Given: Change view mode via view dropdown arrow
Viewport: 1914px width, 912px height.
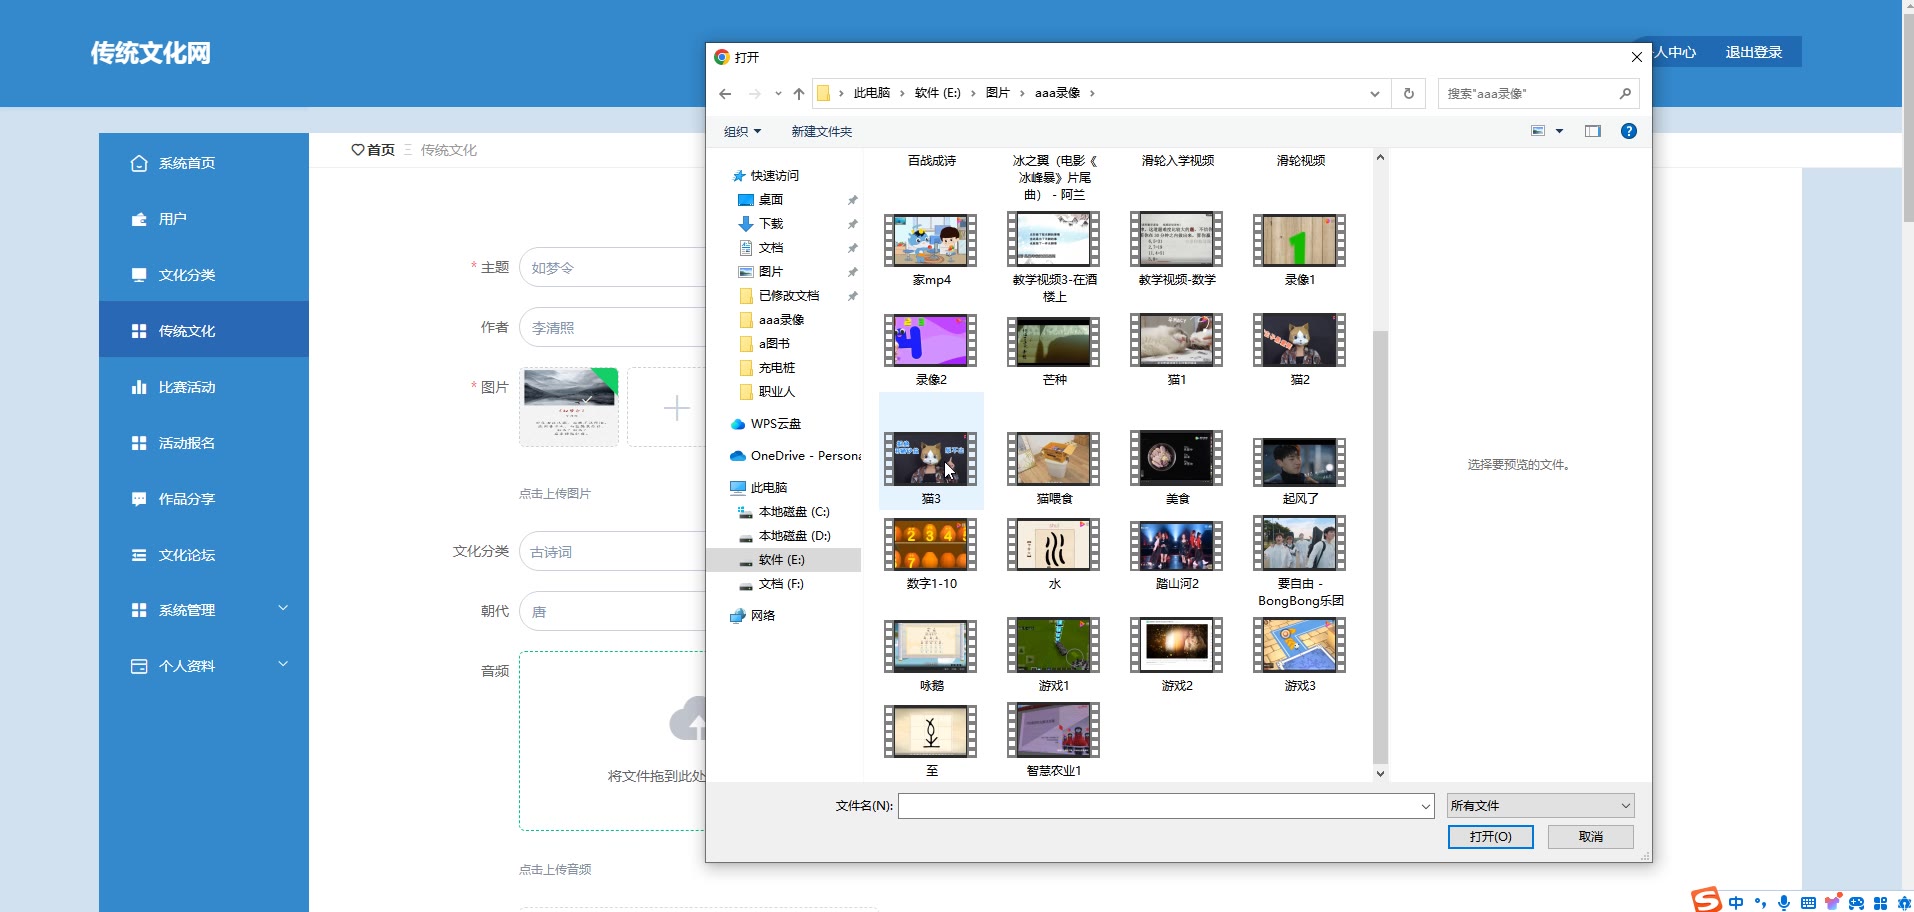Looking at the screenshot, I should point(1559,131).
